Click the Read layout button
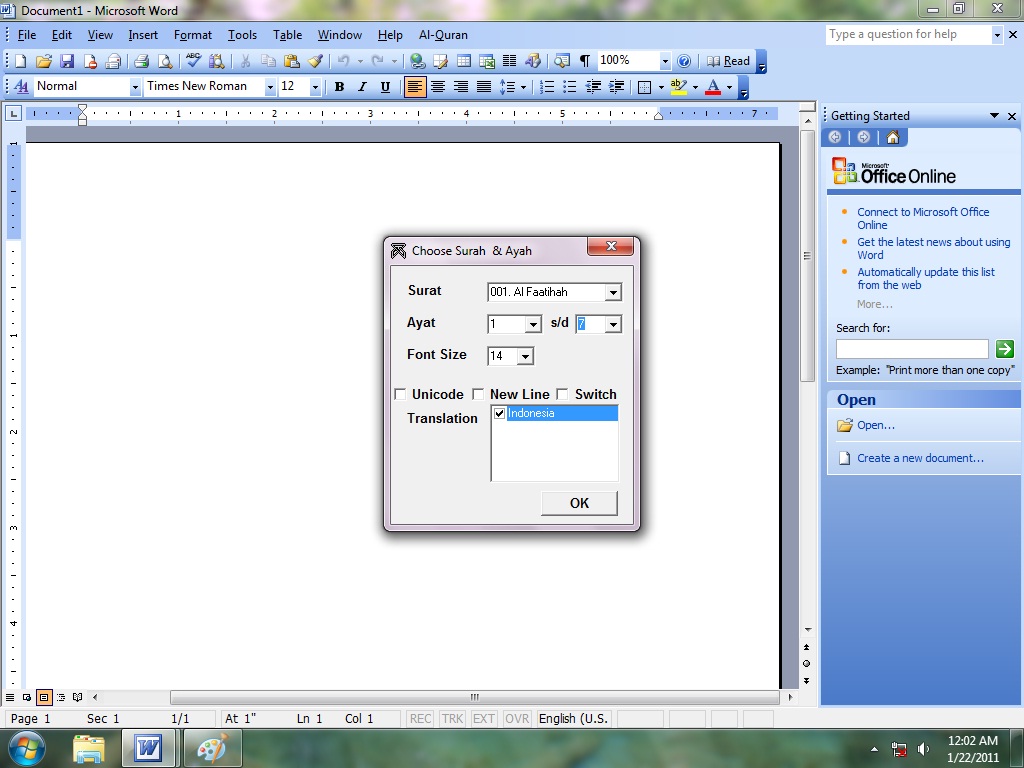Image resolution: width=1024 pixels, height=768 pixels. click(728, 61)
